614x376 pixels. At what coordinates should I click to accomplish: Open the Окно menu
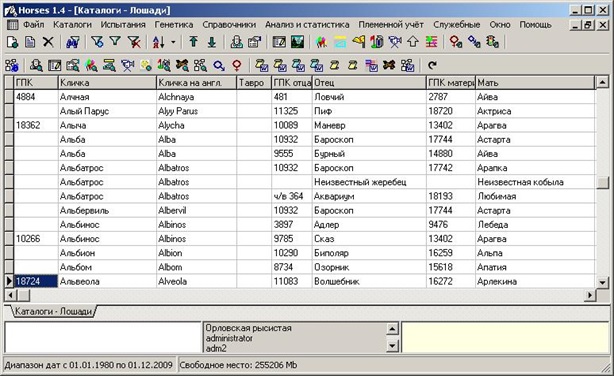point(500,25)
